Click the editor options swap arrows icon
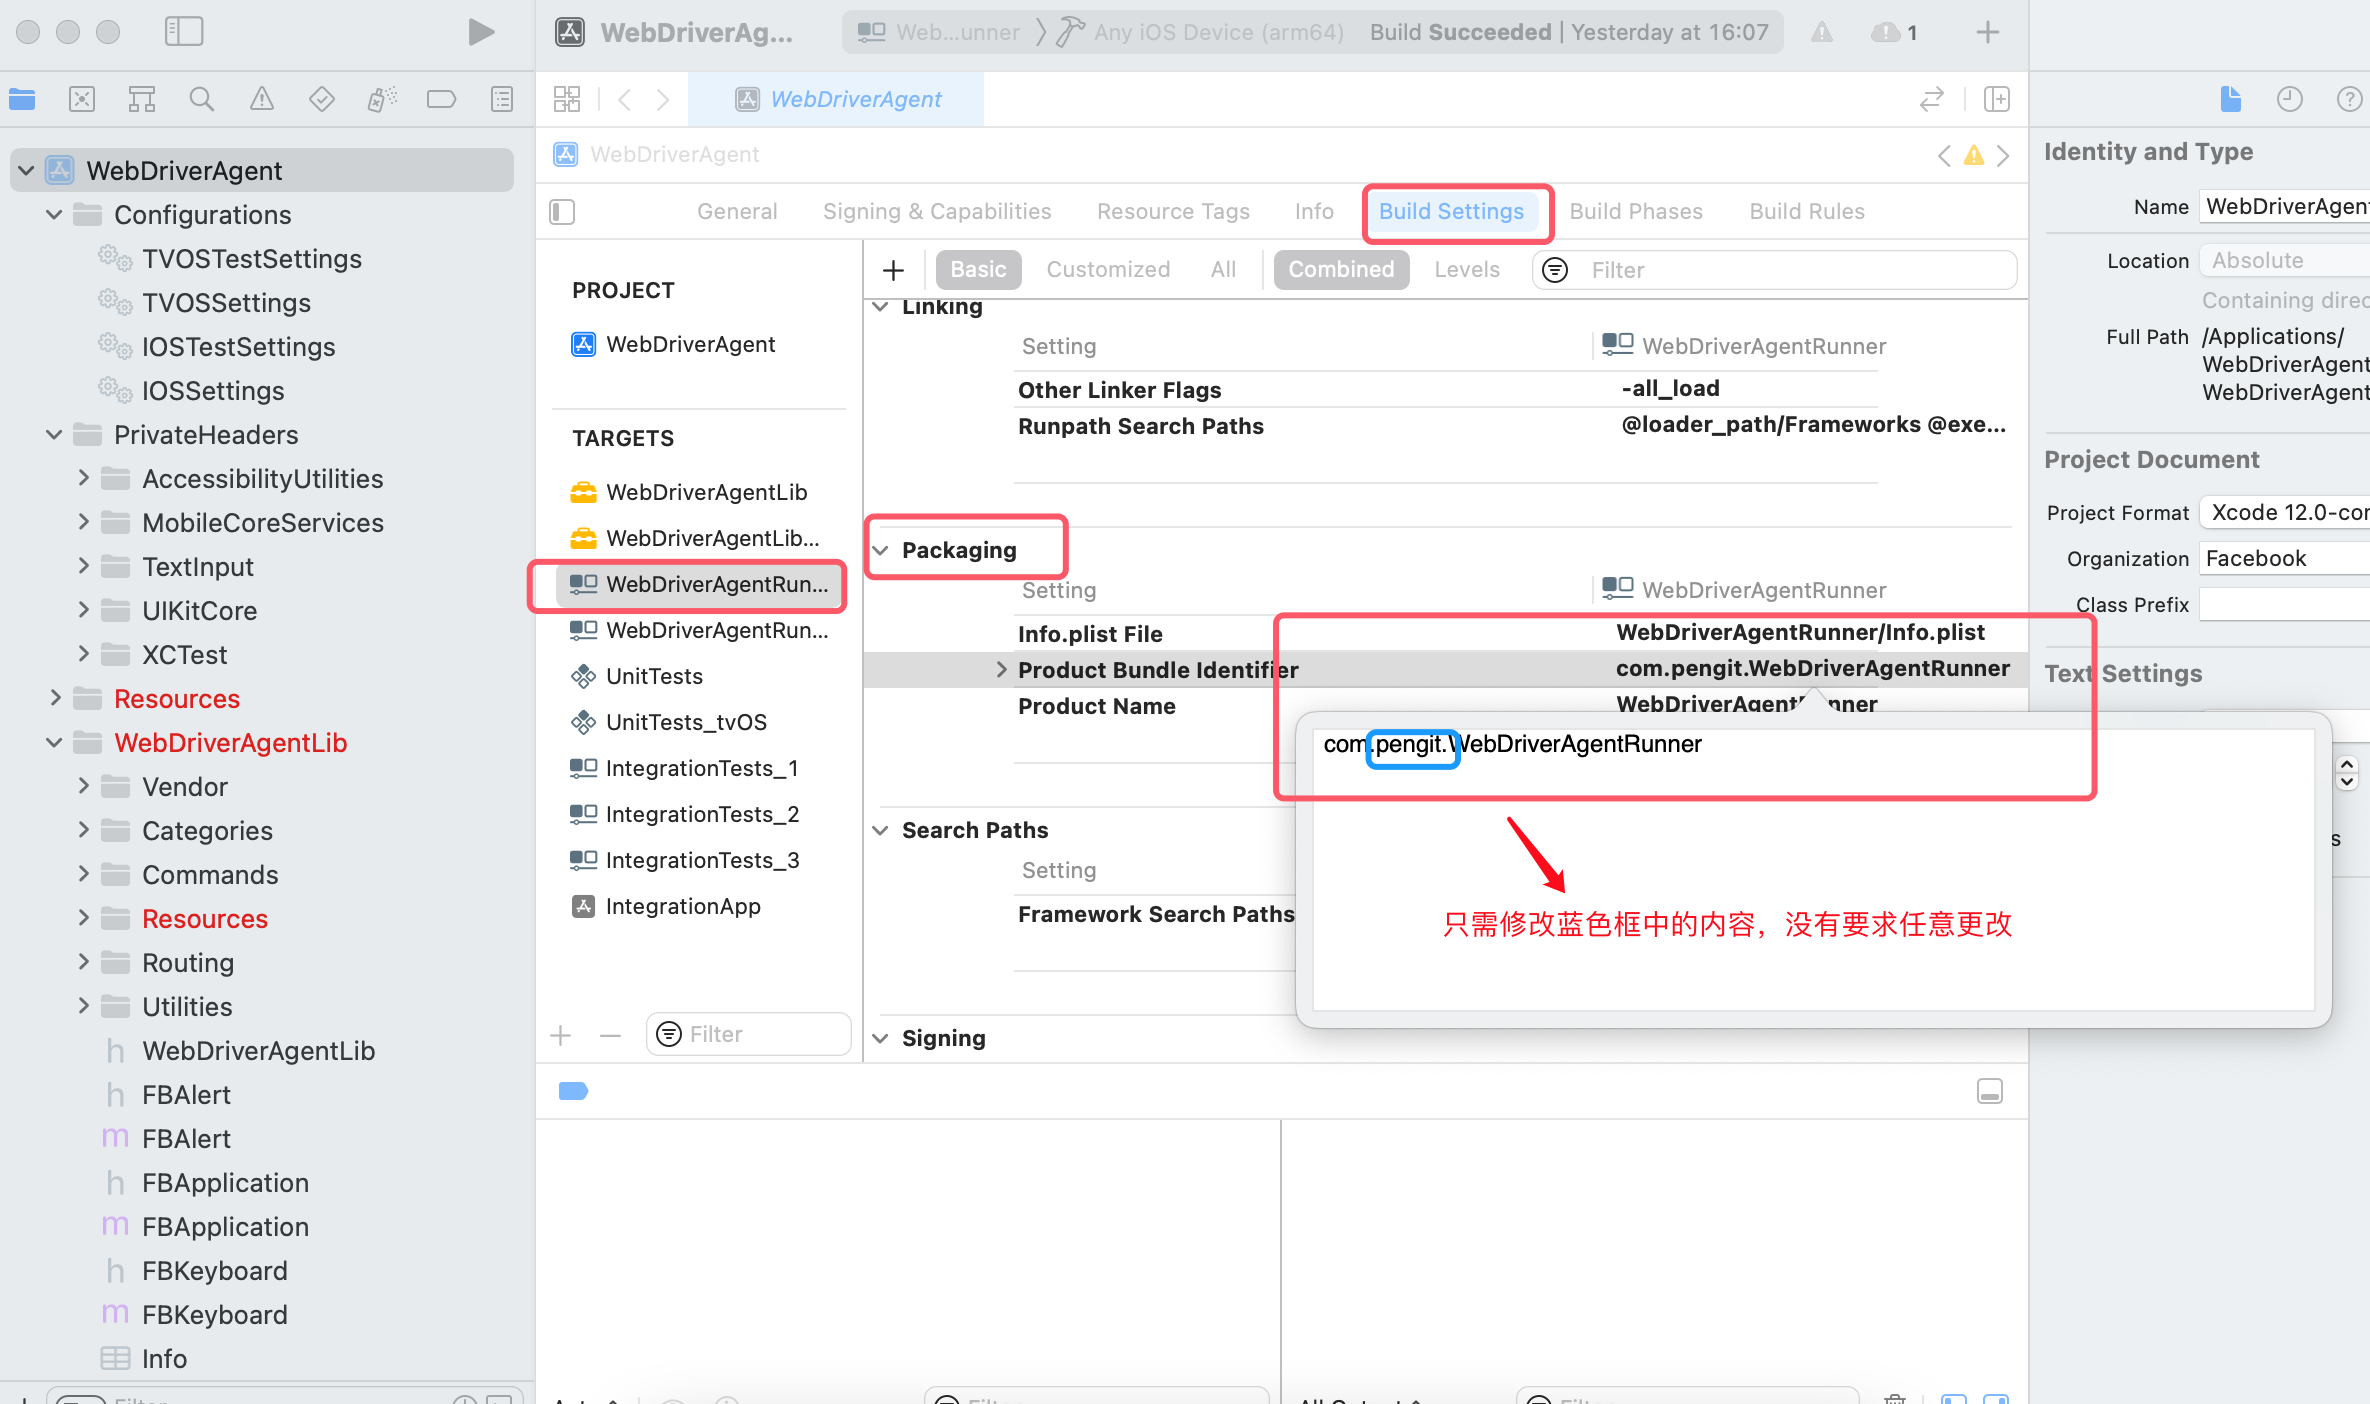2370x1404 pixels. 1932,99
